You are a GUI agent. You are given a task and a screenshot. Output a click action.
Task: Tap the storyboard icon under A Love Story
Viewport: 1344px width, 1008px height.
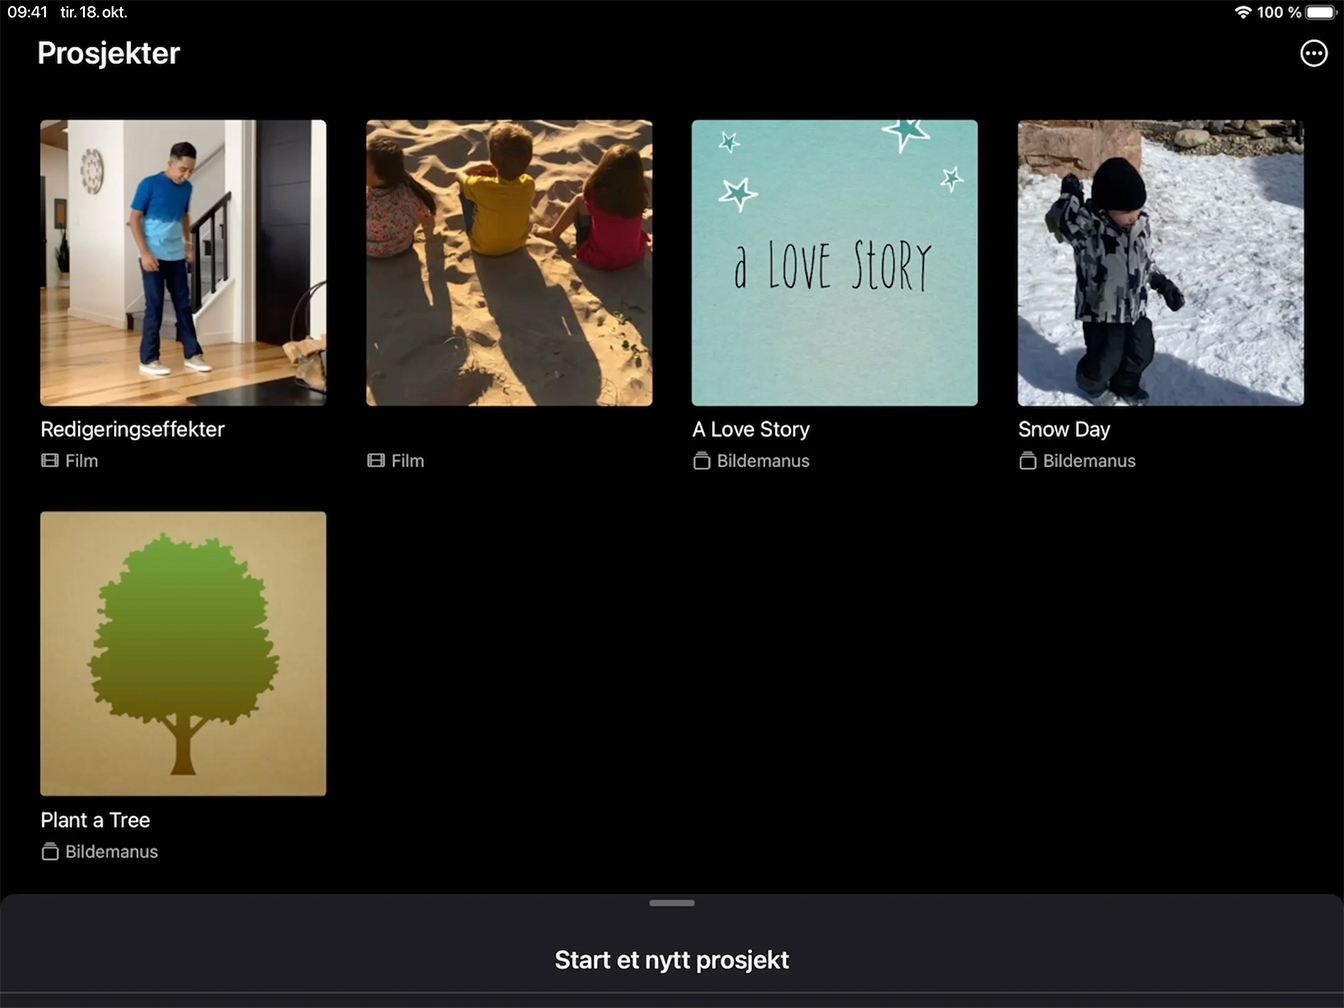point(702,461)
